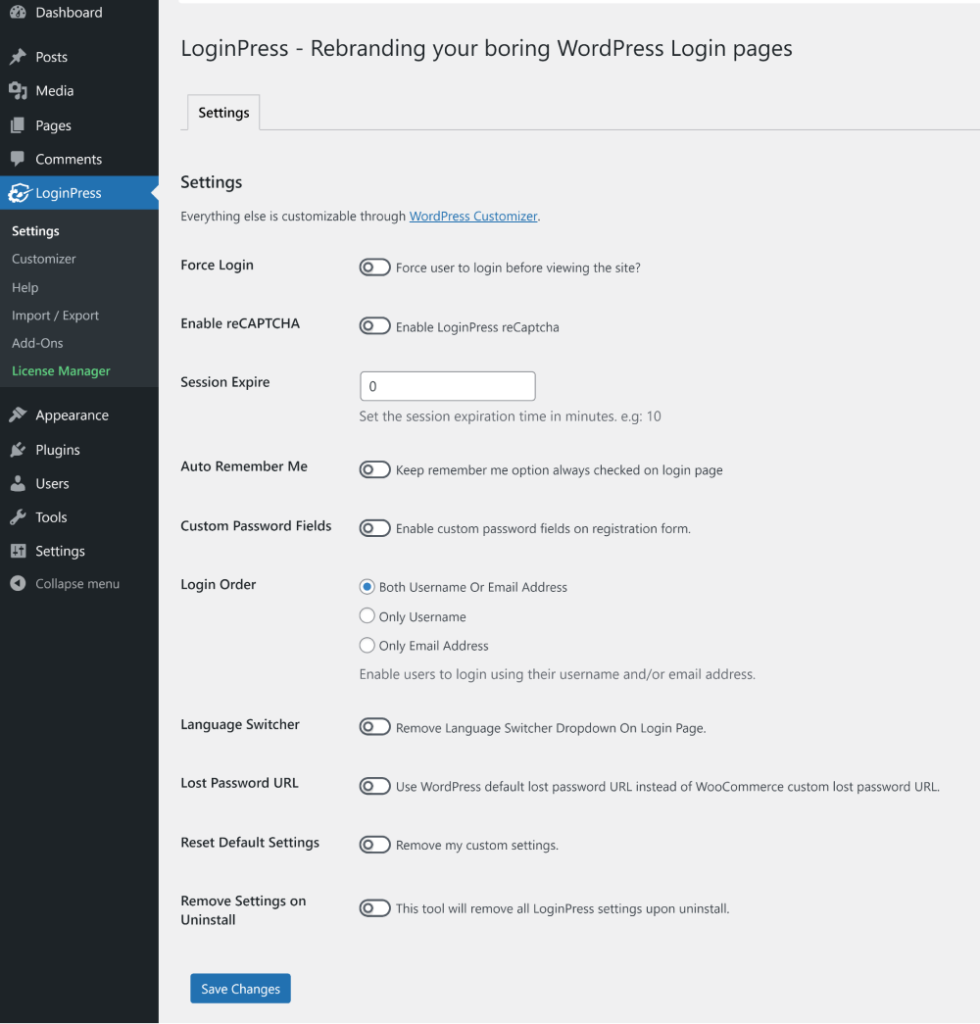Open LoginPress Help submenu
The image size is (980, 1024).
pos(25,287)
